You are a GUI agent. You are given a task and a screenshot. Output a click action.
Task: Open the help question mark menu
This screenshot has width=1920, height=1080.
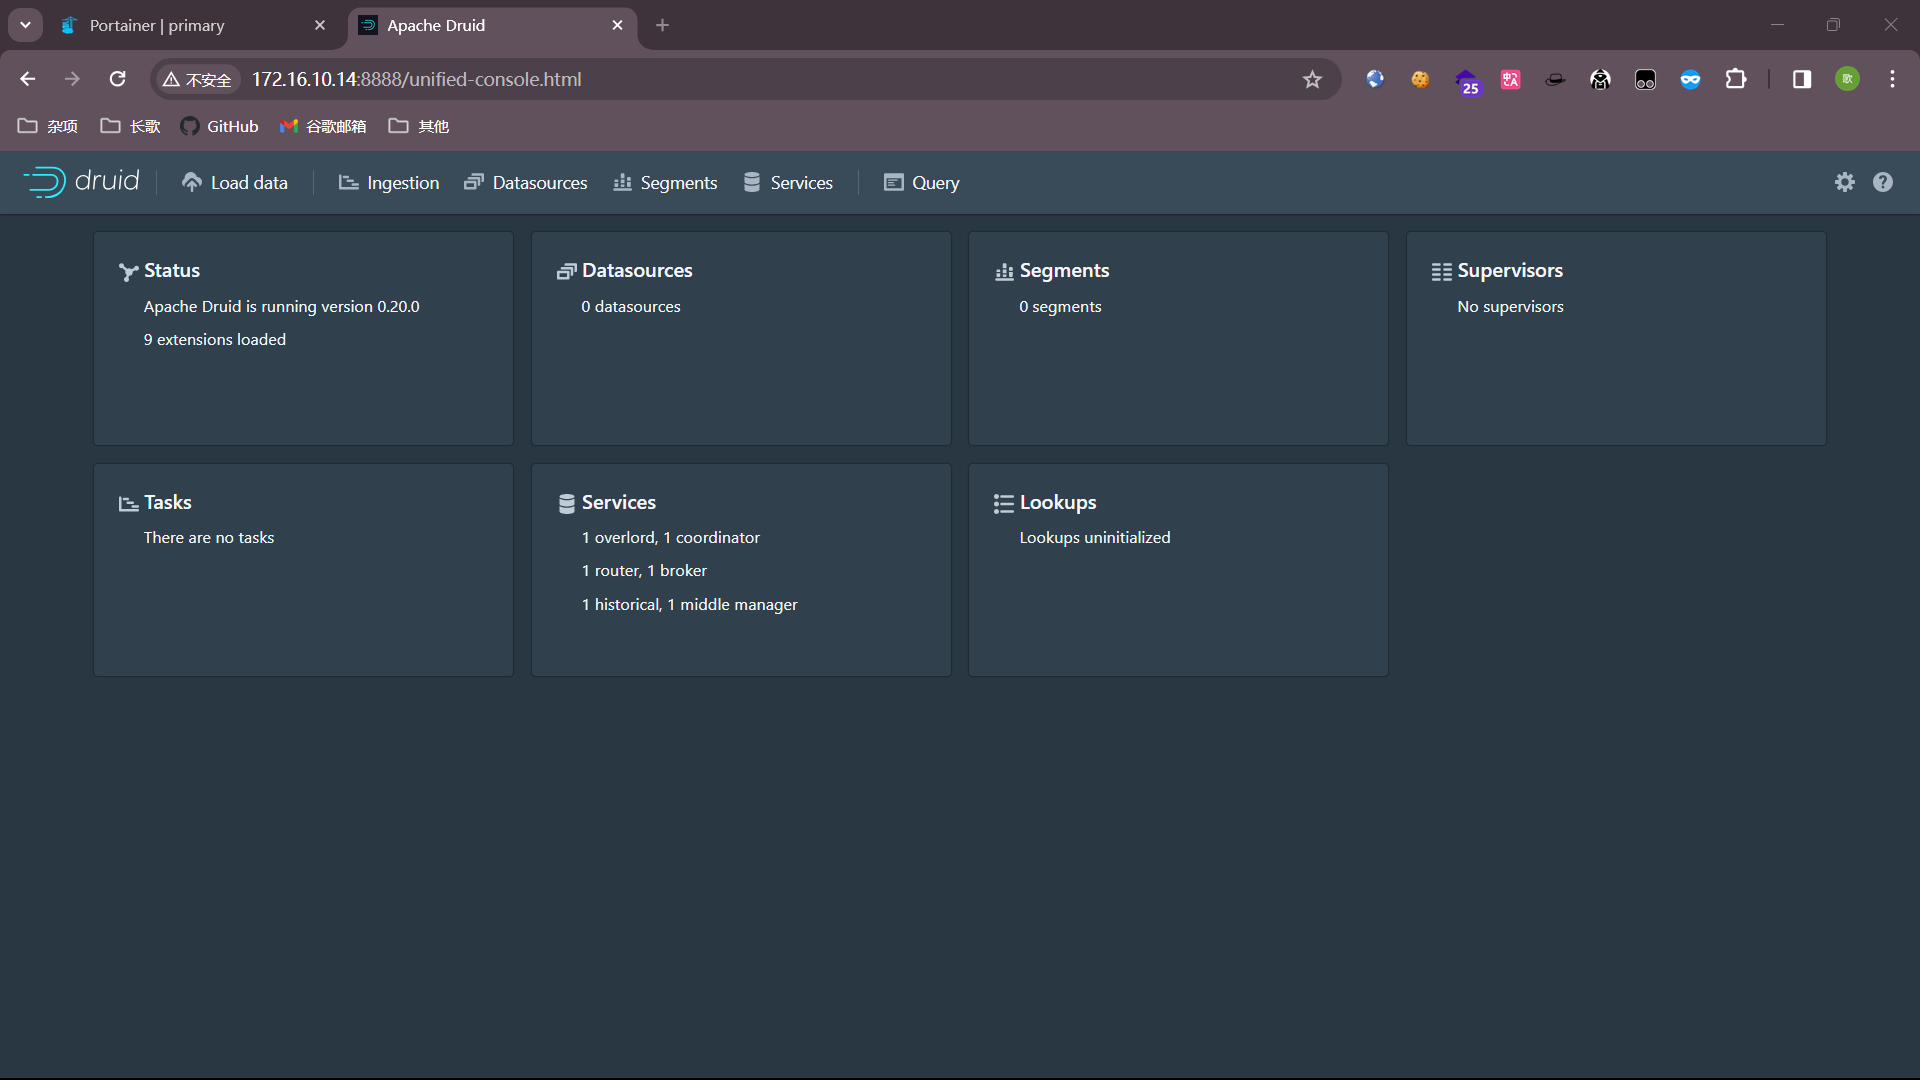1883,182
